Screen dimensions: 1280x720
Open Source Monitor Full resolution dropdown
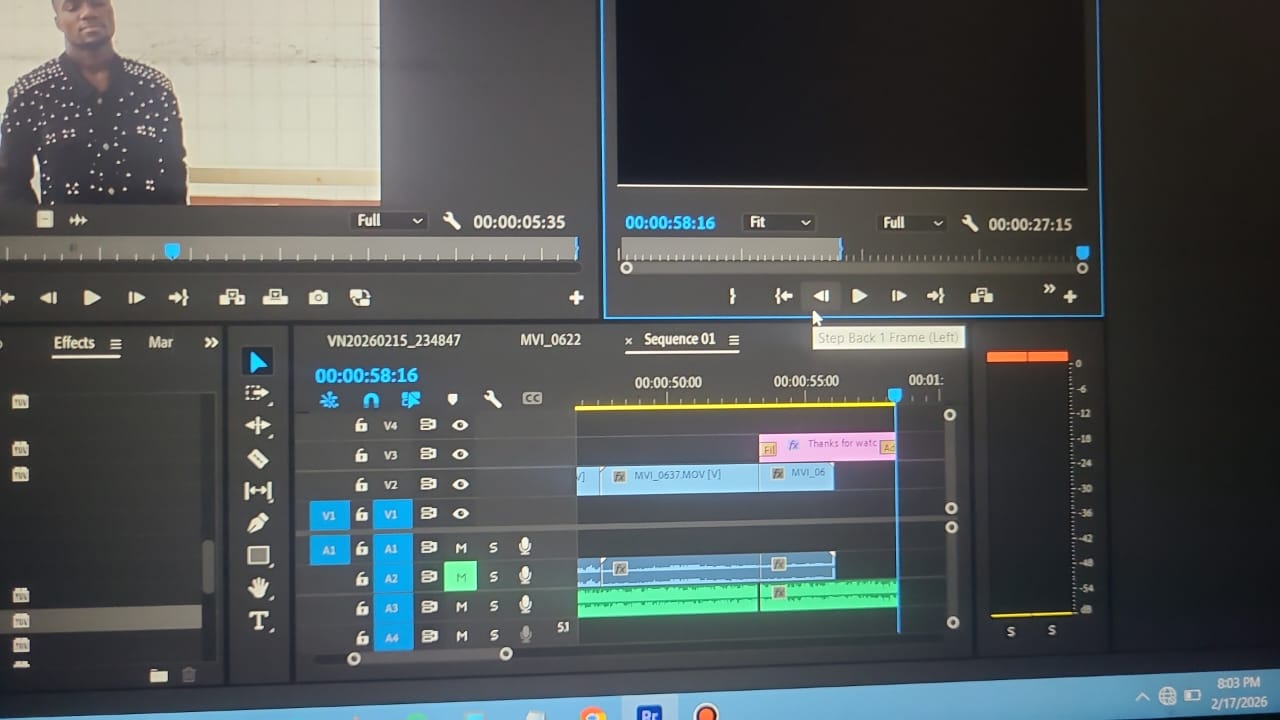(x=391, y=221)
